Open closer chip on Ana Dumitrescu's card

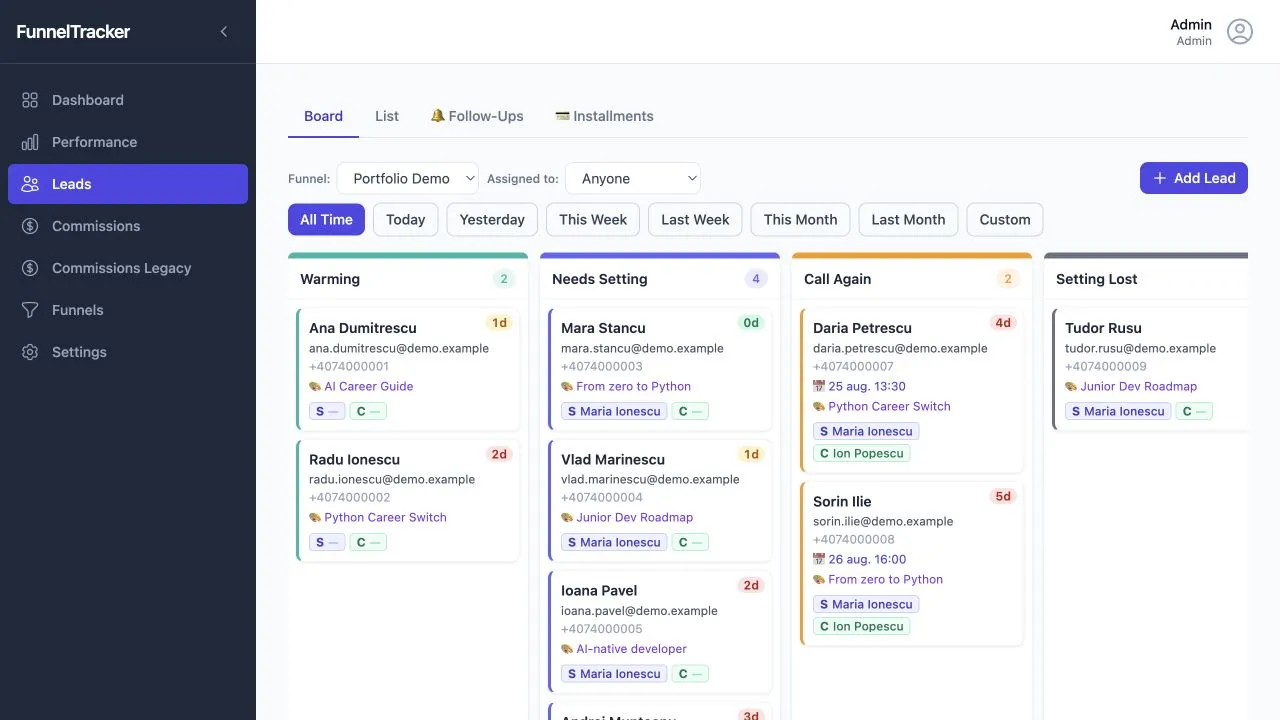368,411
